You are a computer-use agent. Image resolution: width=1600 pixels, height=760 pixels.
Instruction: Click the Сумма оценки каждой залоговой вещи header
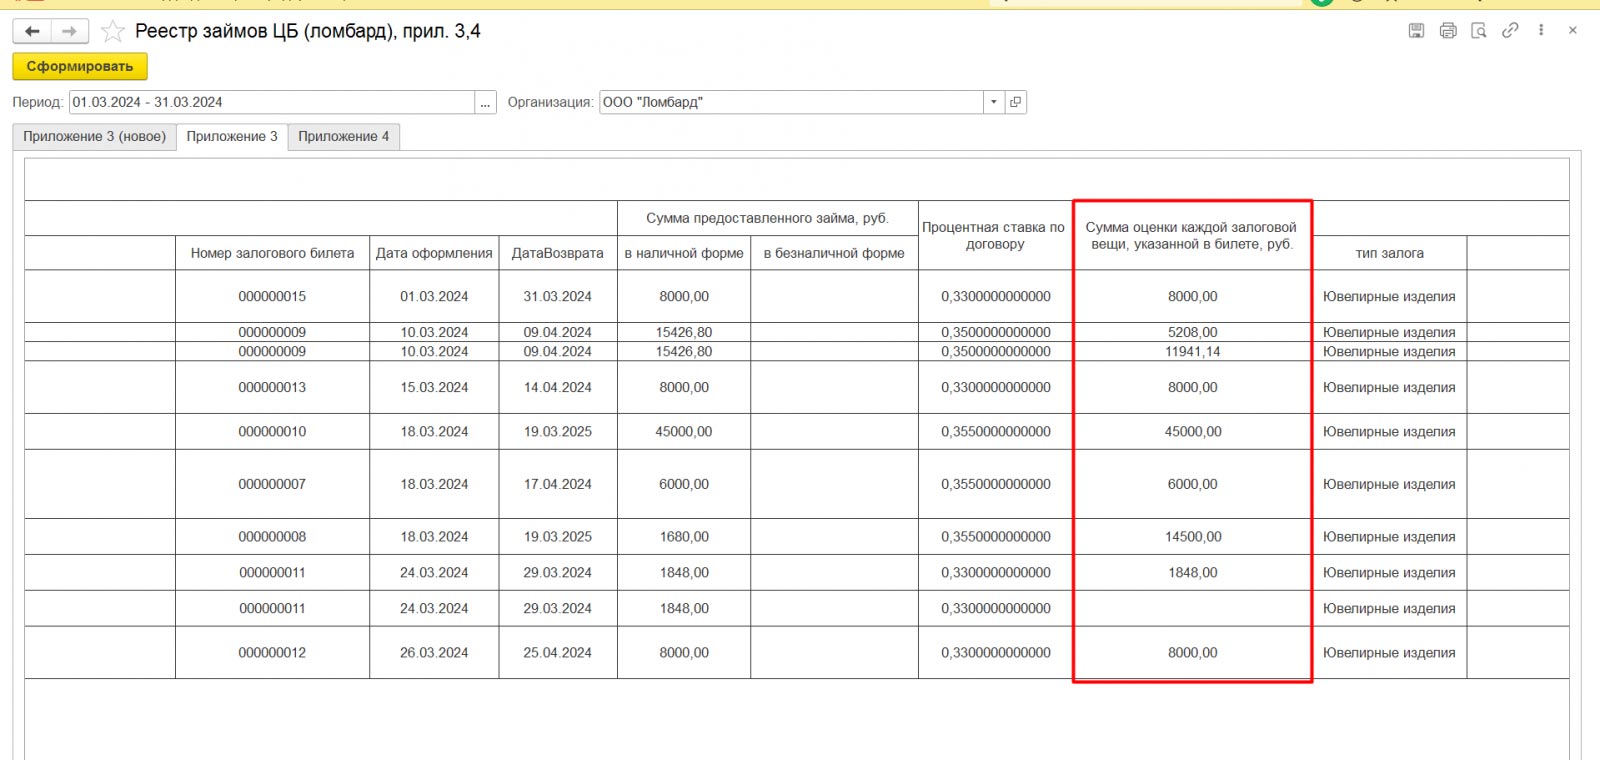click(x=1192, y=236)
